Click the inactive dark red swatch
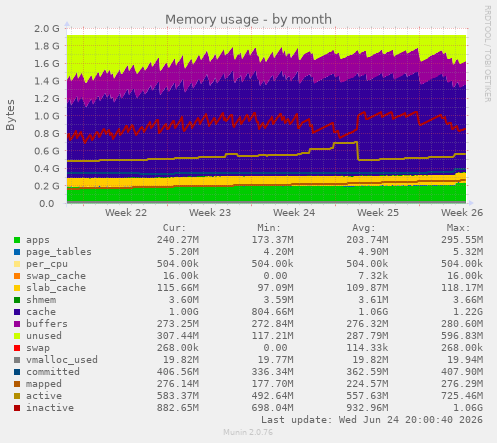The height and width of the screenshot is (443, 497). pyautogui.click(x=17, y=408)
